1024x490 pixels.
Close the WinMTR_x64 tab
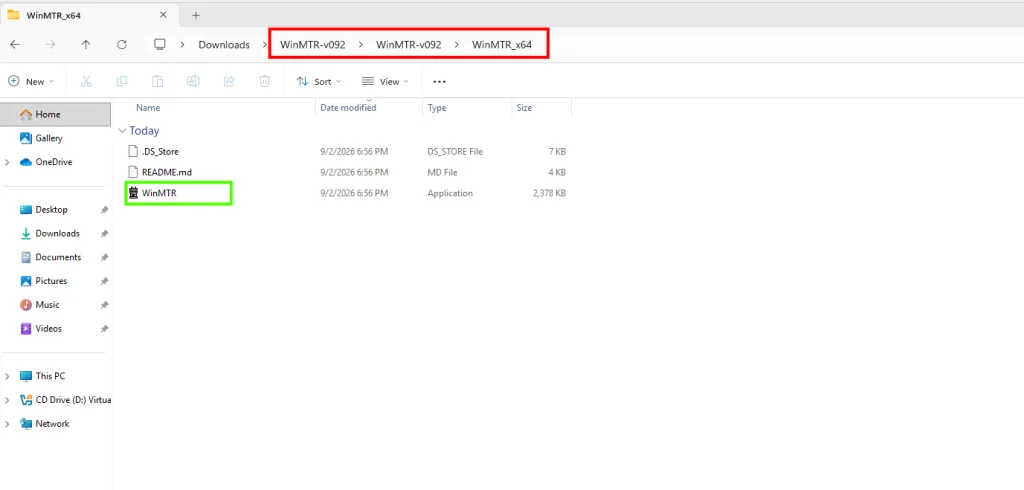click(163, 15)
